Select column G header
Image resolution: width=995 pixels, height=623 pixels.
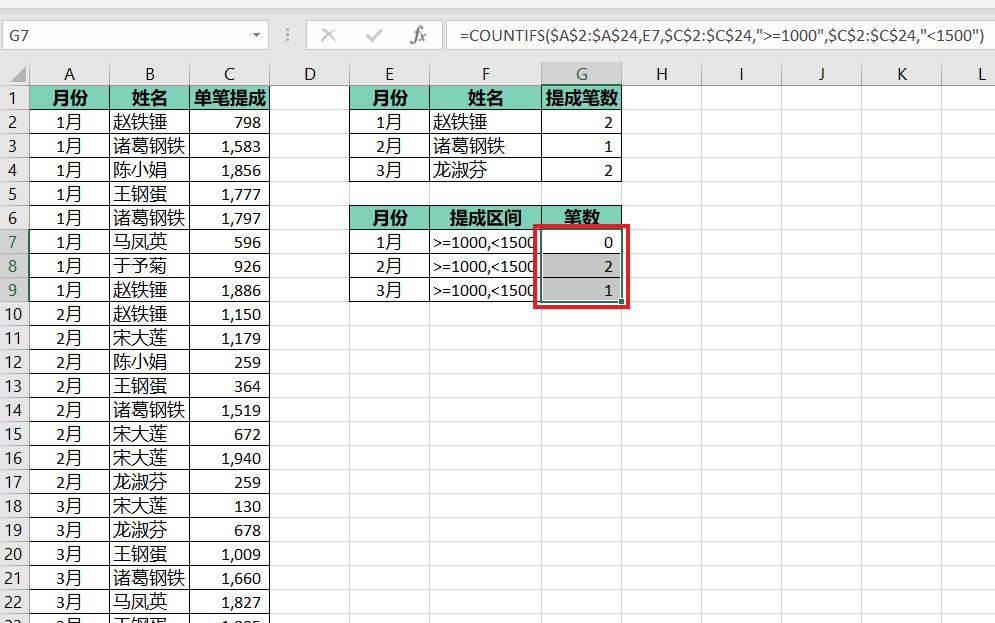click(582, 74)
